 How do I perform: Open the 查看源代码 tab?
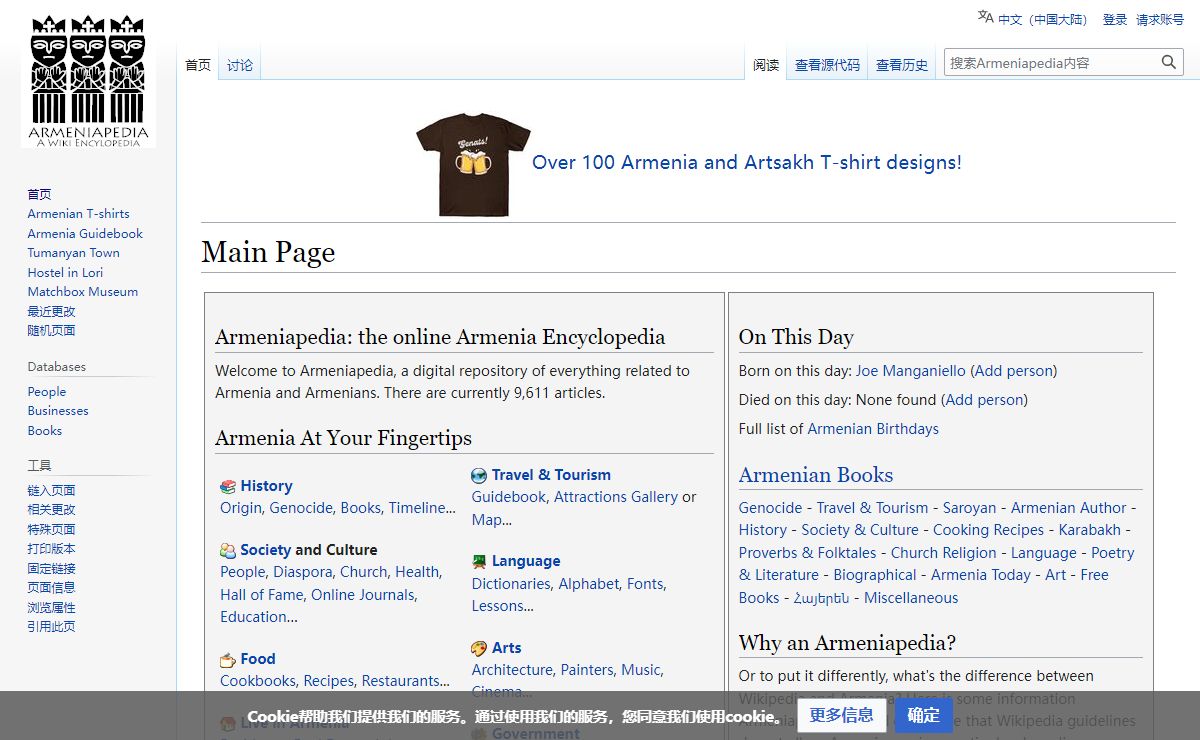[827, 65]
